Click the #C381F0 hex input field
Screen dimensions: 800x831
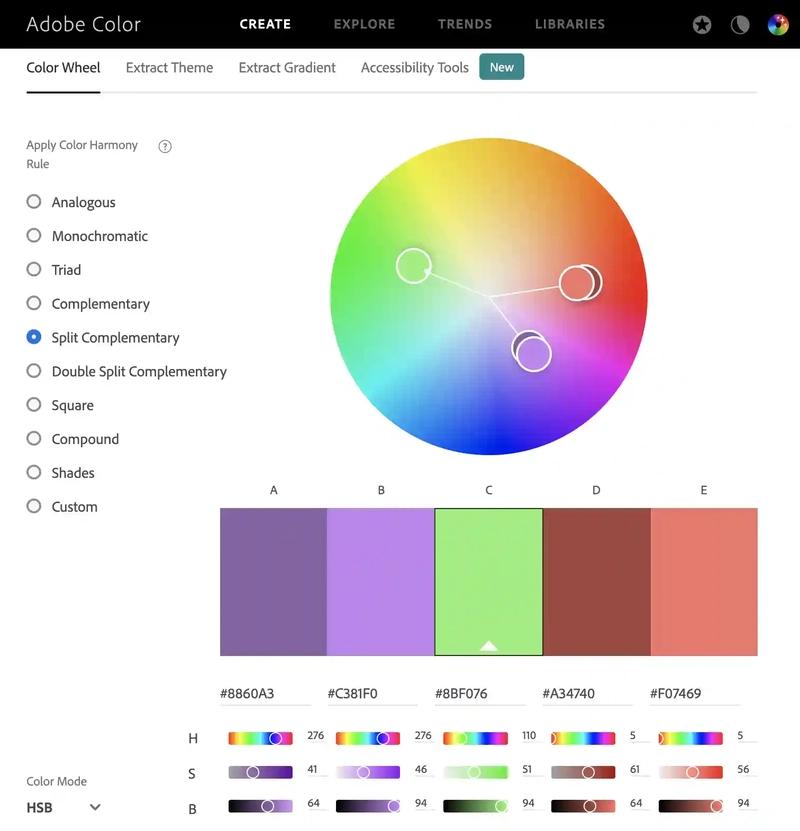pos(372,694)
